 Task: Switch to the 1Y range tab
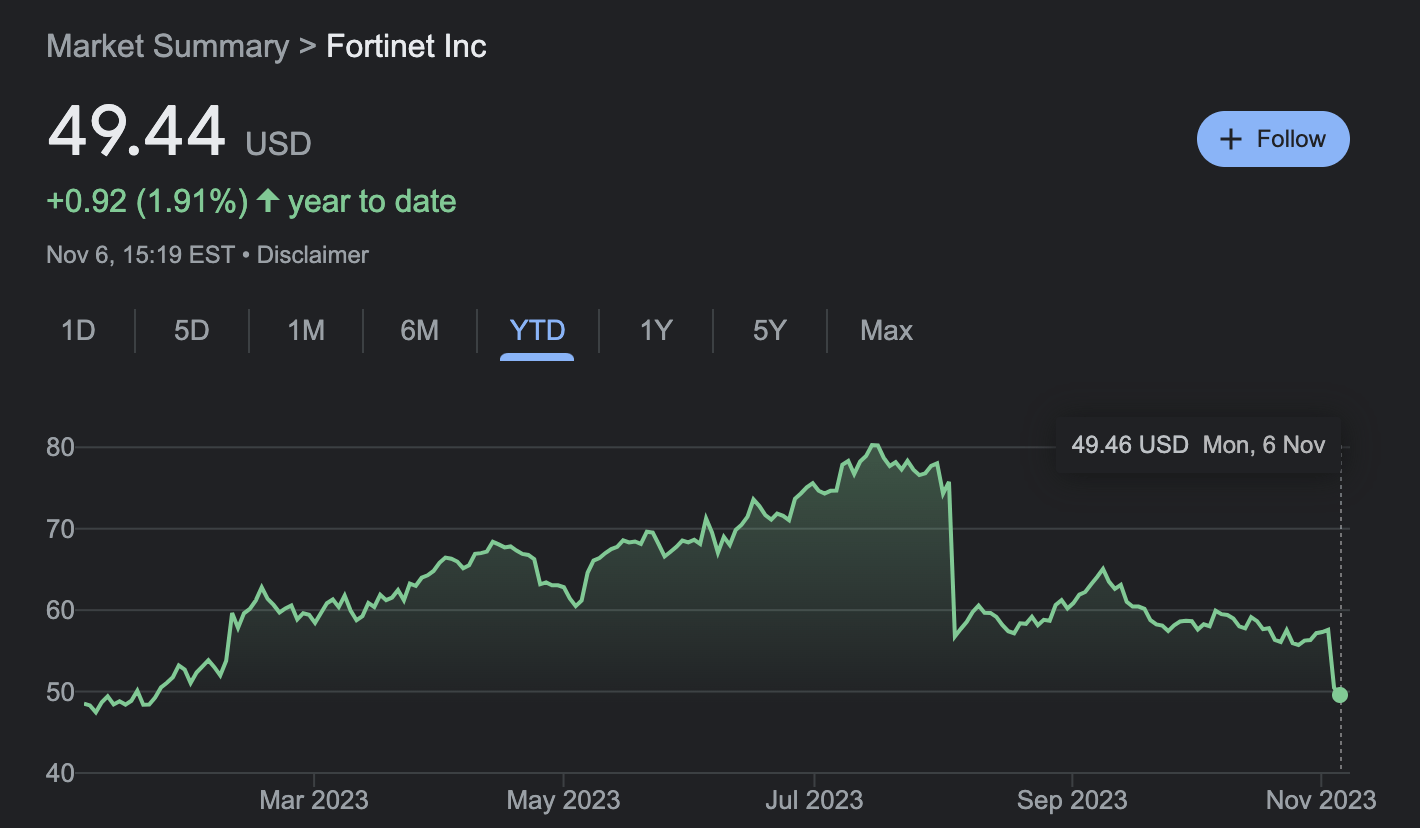coord(656,330)
